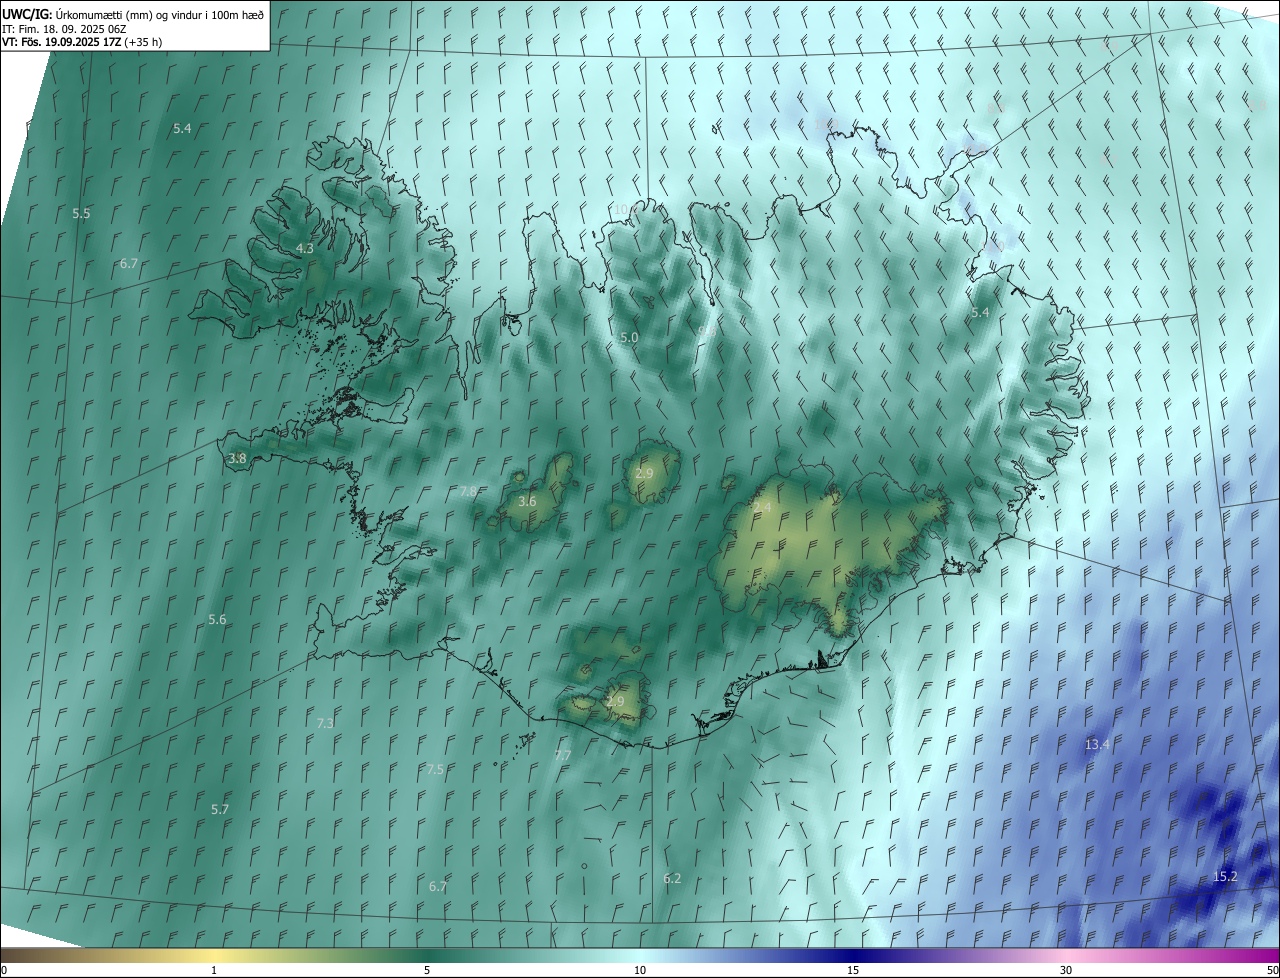Click the 6.2 value label
The height and width of the screenshot is (978, 1280).
[x=672, y=878]
